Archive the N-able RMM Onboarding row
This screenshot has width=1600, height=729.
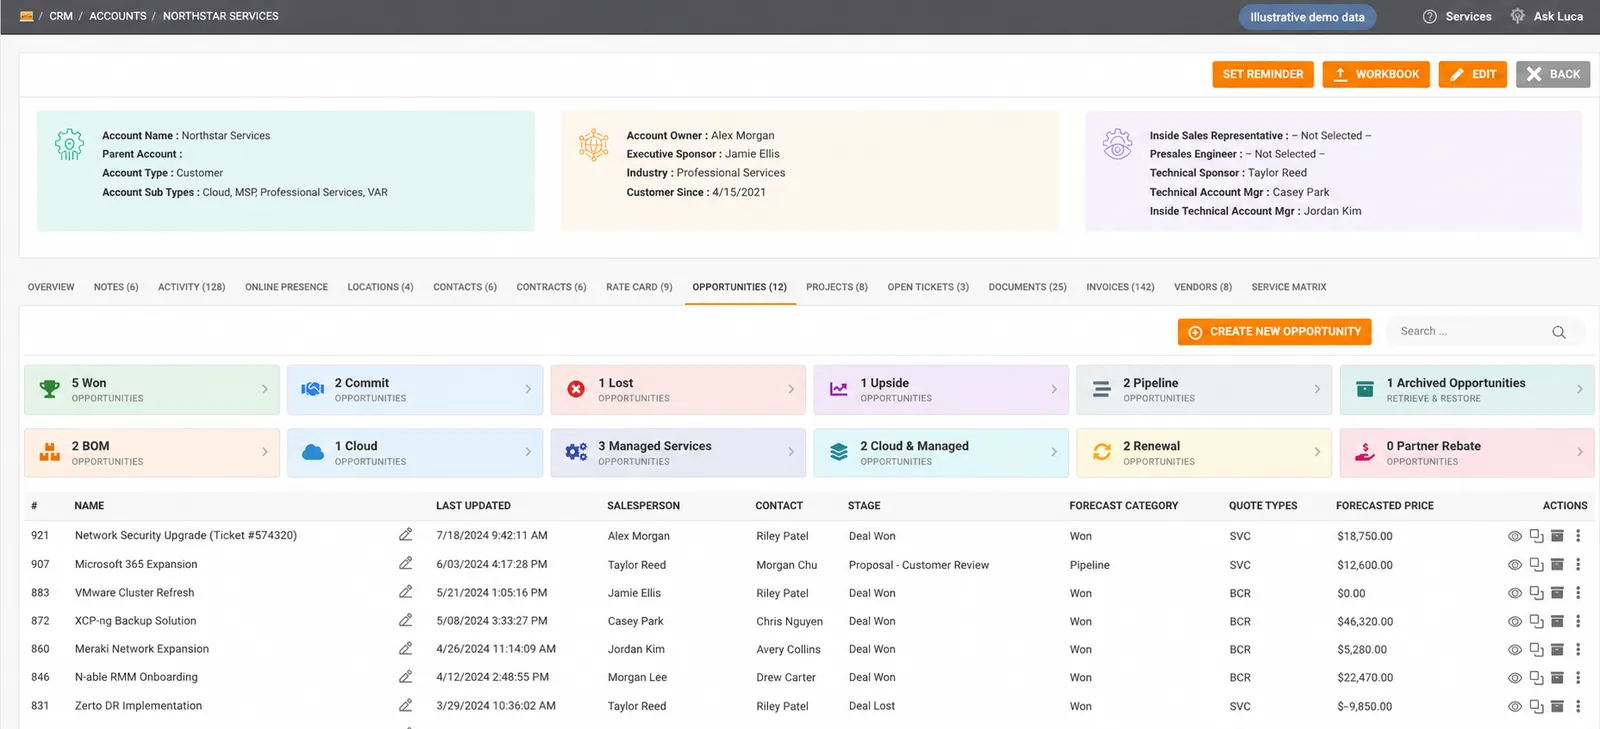(x=1557, y=677)
